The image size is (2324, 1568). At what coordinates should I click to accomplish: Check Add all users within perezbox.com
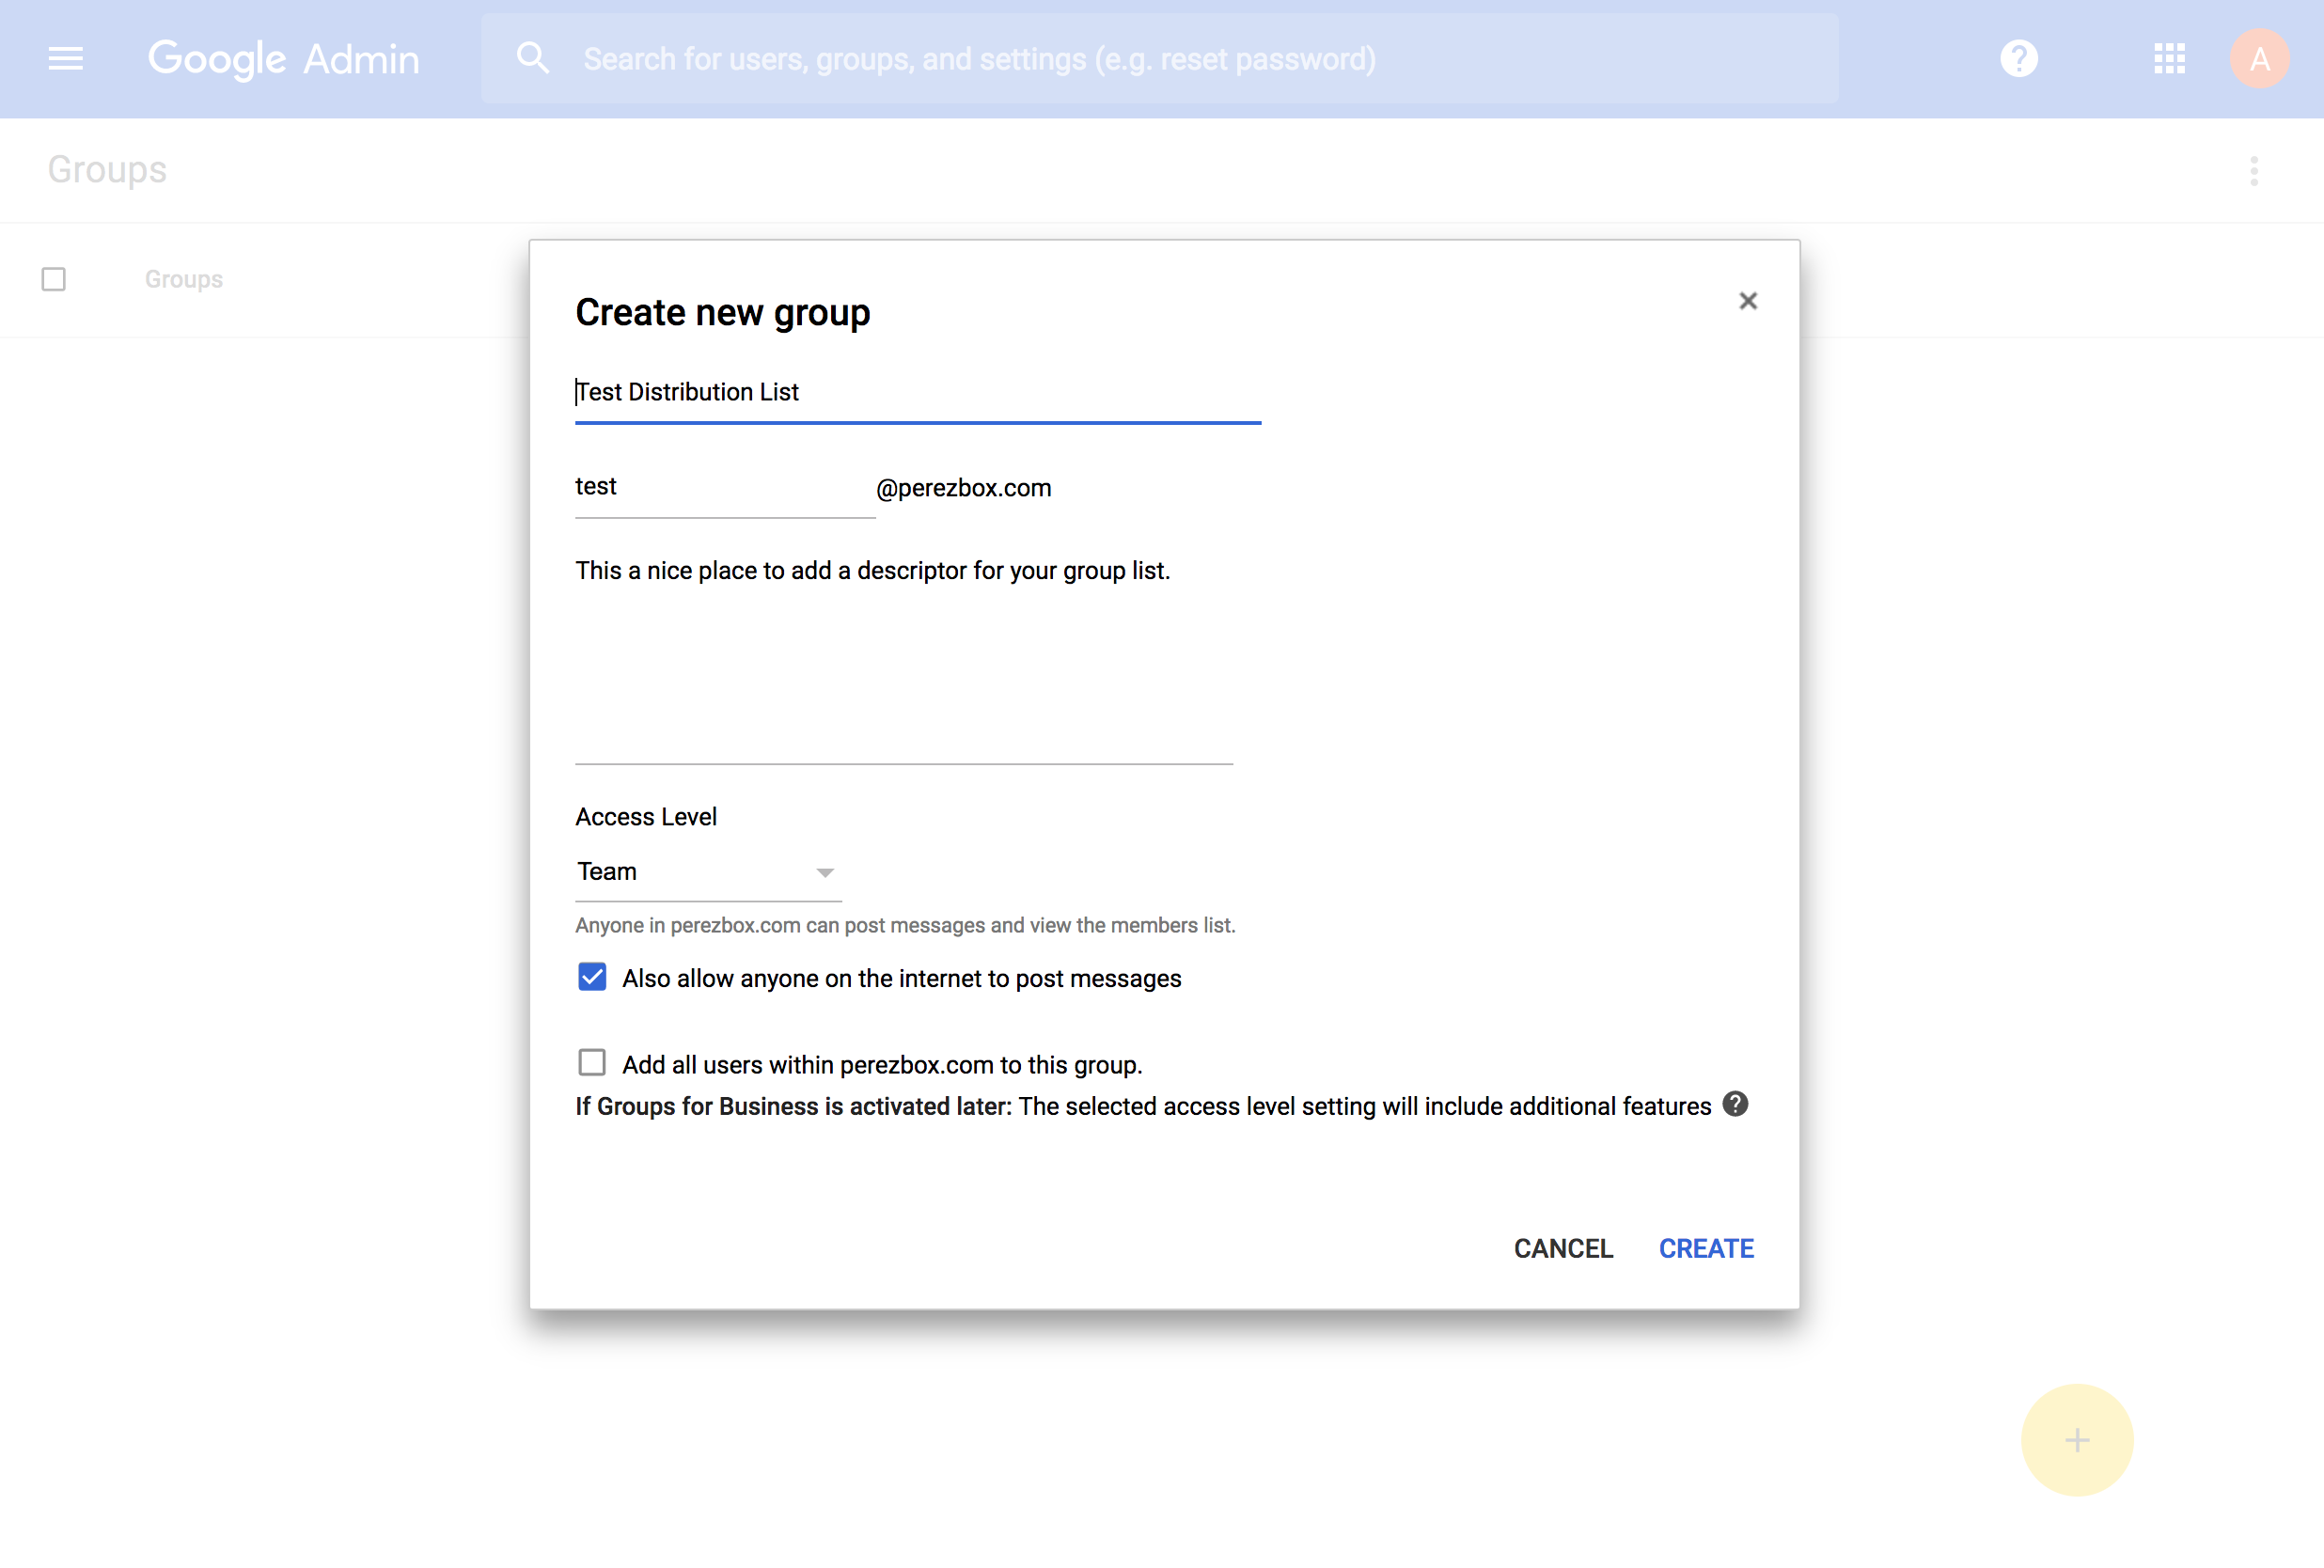tap(592, 1062)
